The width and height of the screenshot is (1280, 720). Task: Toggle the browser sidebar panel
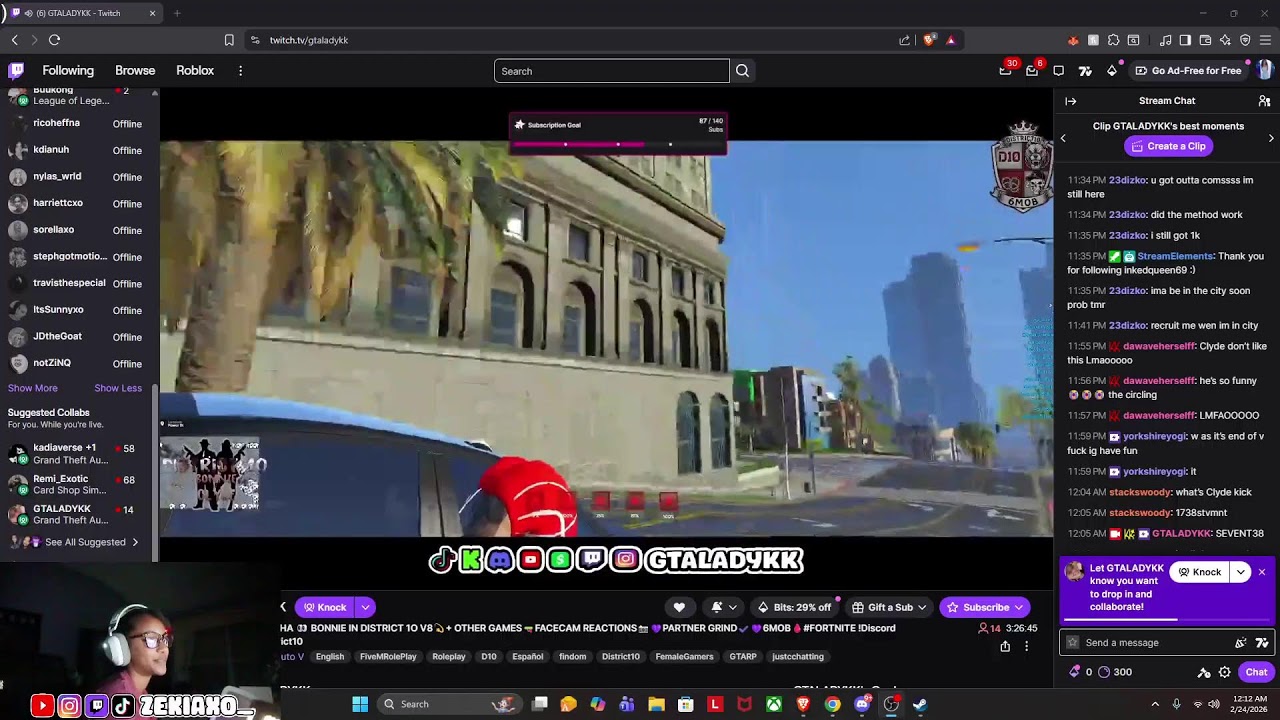click(x=1185, y=40)
